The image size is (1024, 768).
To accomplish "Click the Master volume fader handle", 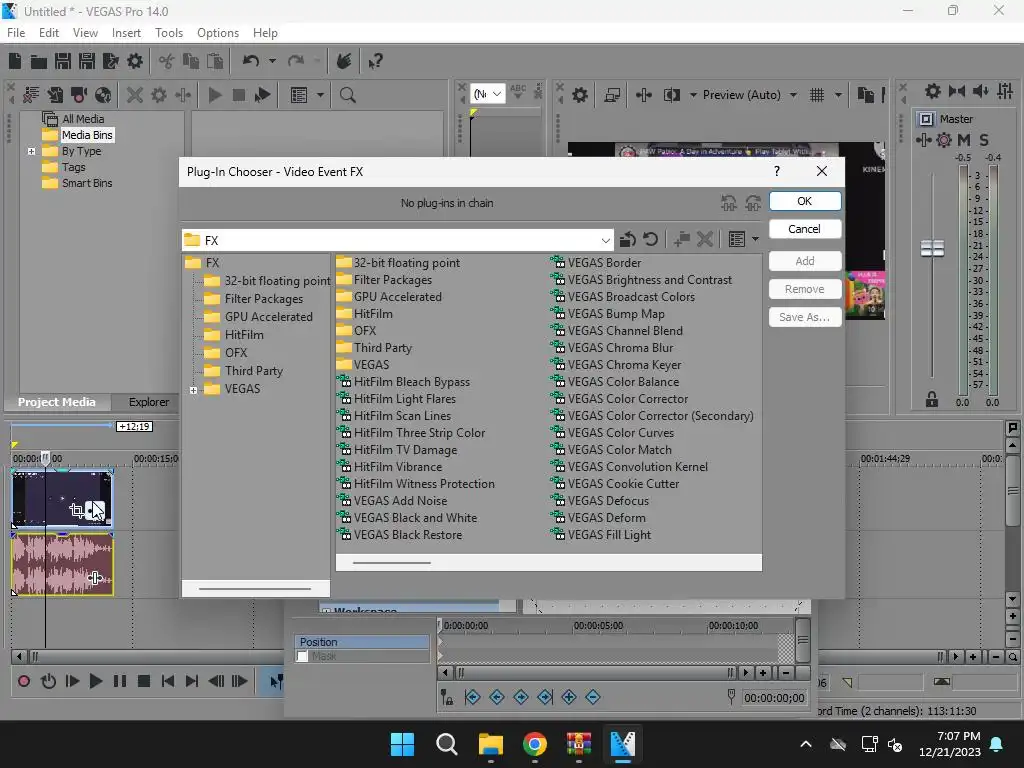I will pos(933,248).
